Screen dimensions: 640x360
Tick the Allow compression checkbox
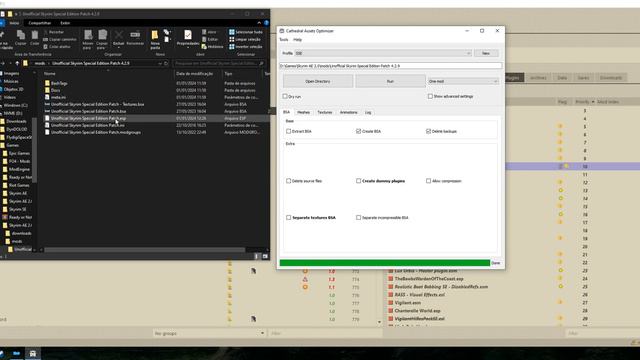(x=428, y=180)
